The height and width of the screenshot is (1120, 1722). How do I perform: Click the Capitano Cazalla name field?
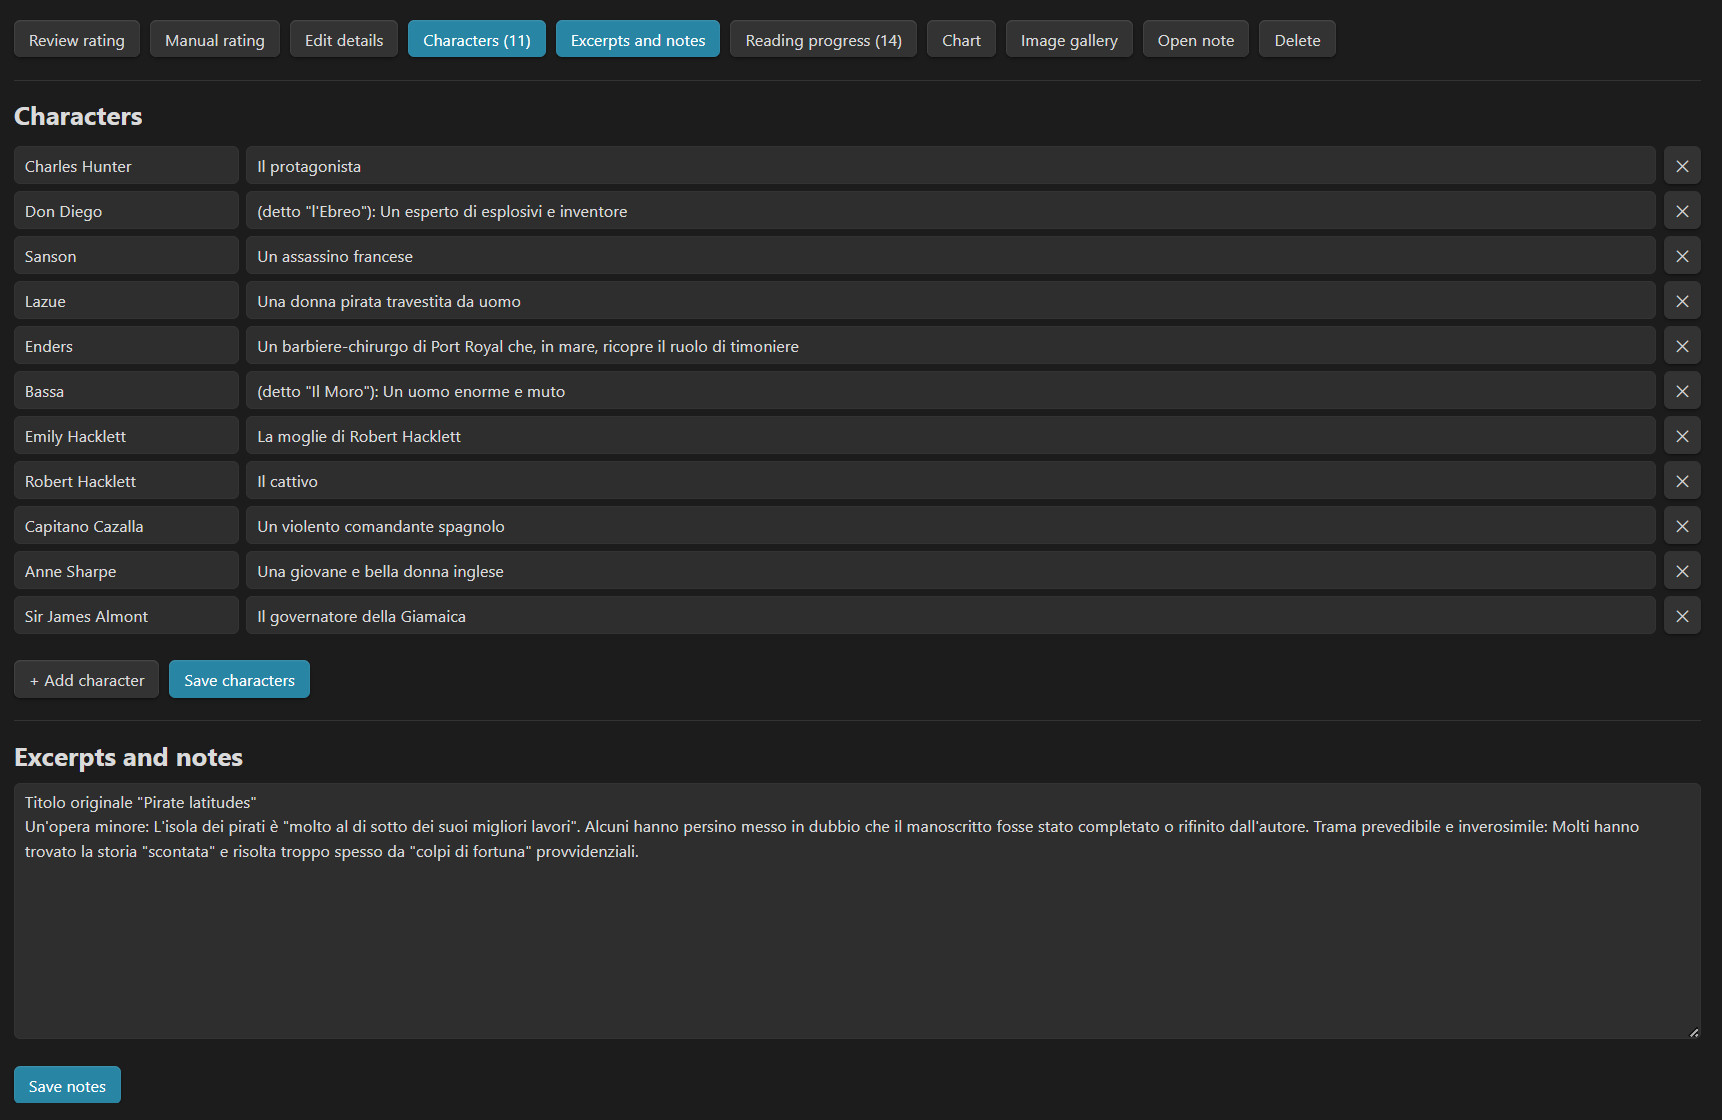point(126,526)
